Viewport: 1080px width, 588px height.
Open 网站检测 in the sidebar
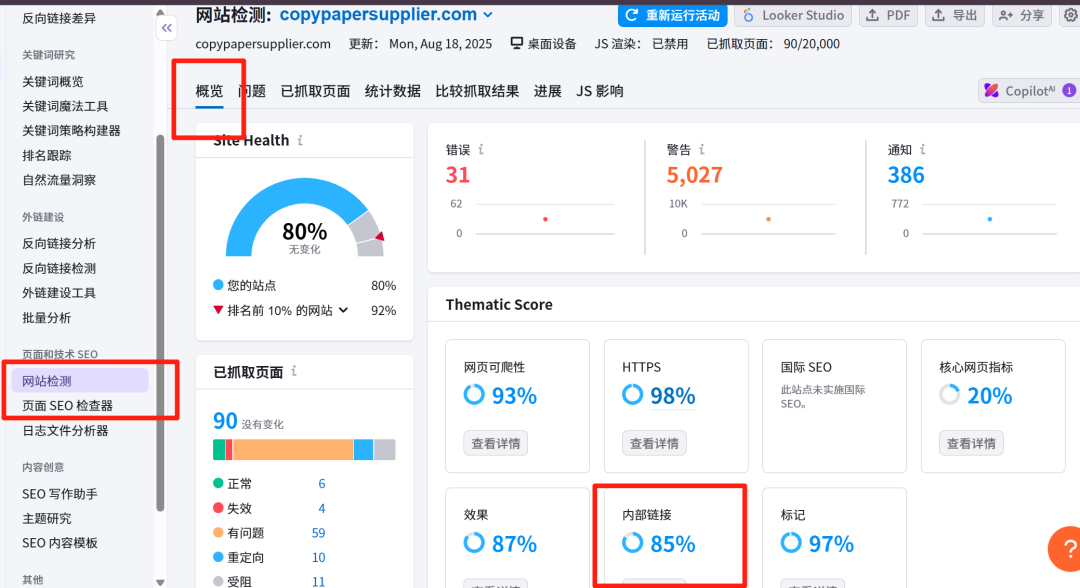pyautogui.click(x=79, y=381)
